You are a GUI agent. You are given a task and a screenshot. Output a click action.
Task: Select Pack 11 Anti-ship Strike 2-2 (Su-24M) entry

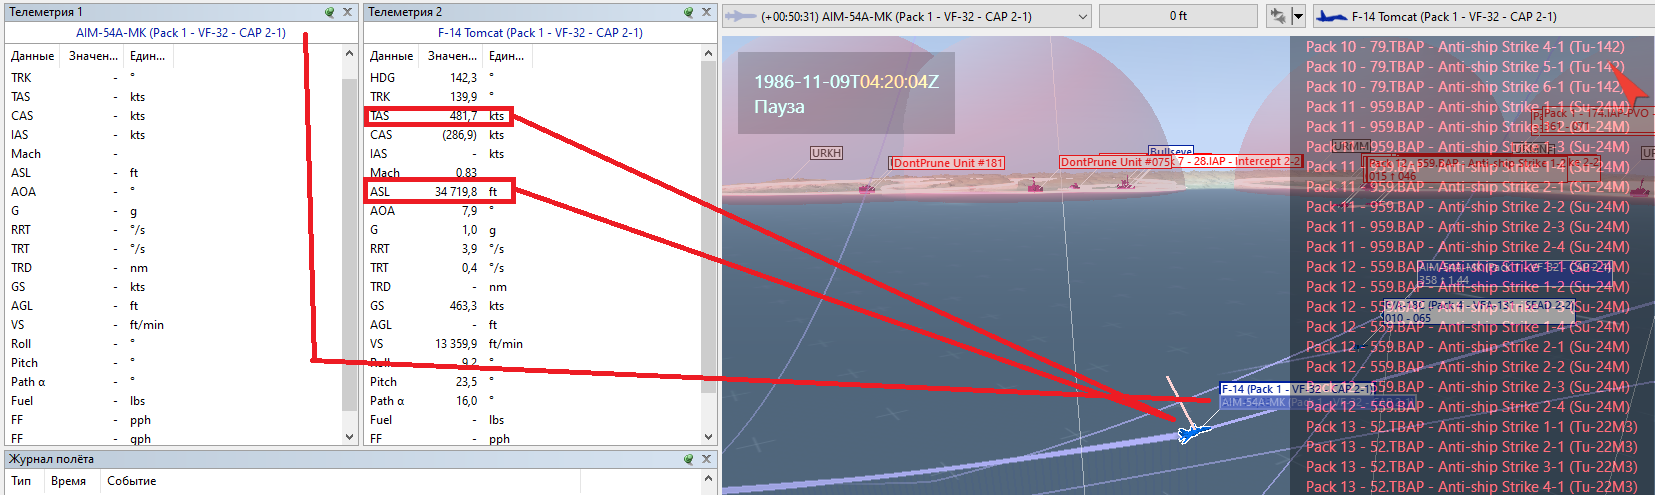coord(1467,207)
